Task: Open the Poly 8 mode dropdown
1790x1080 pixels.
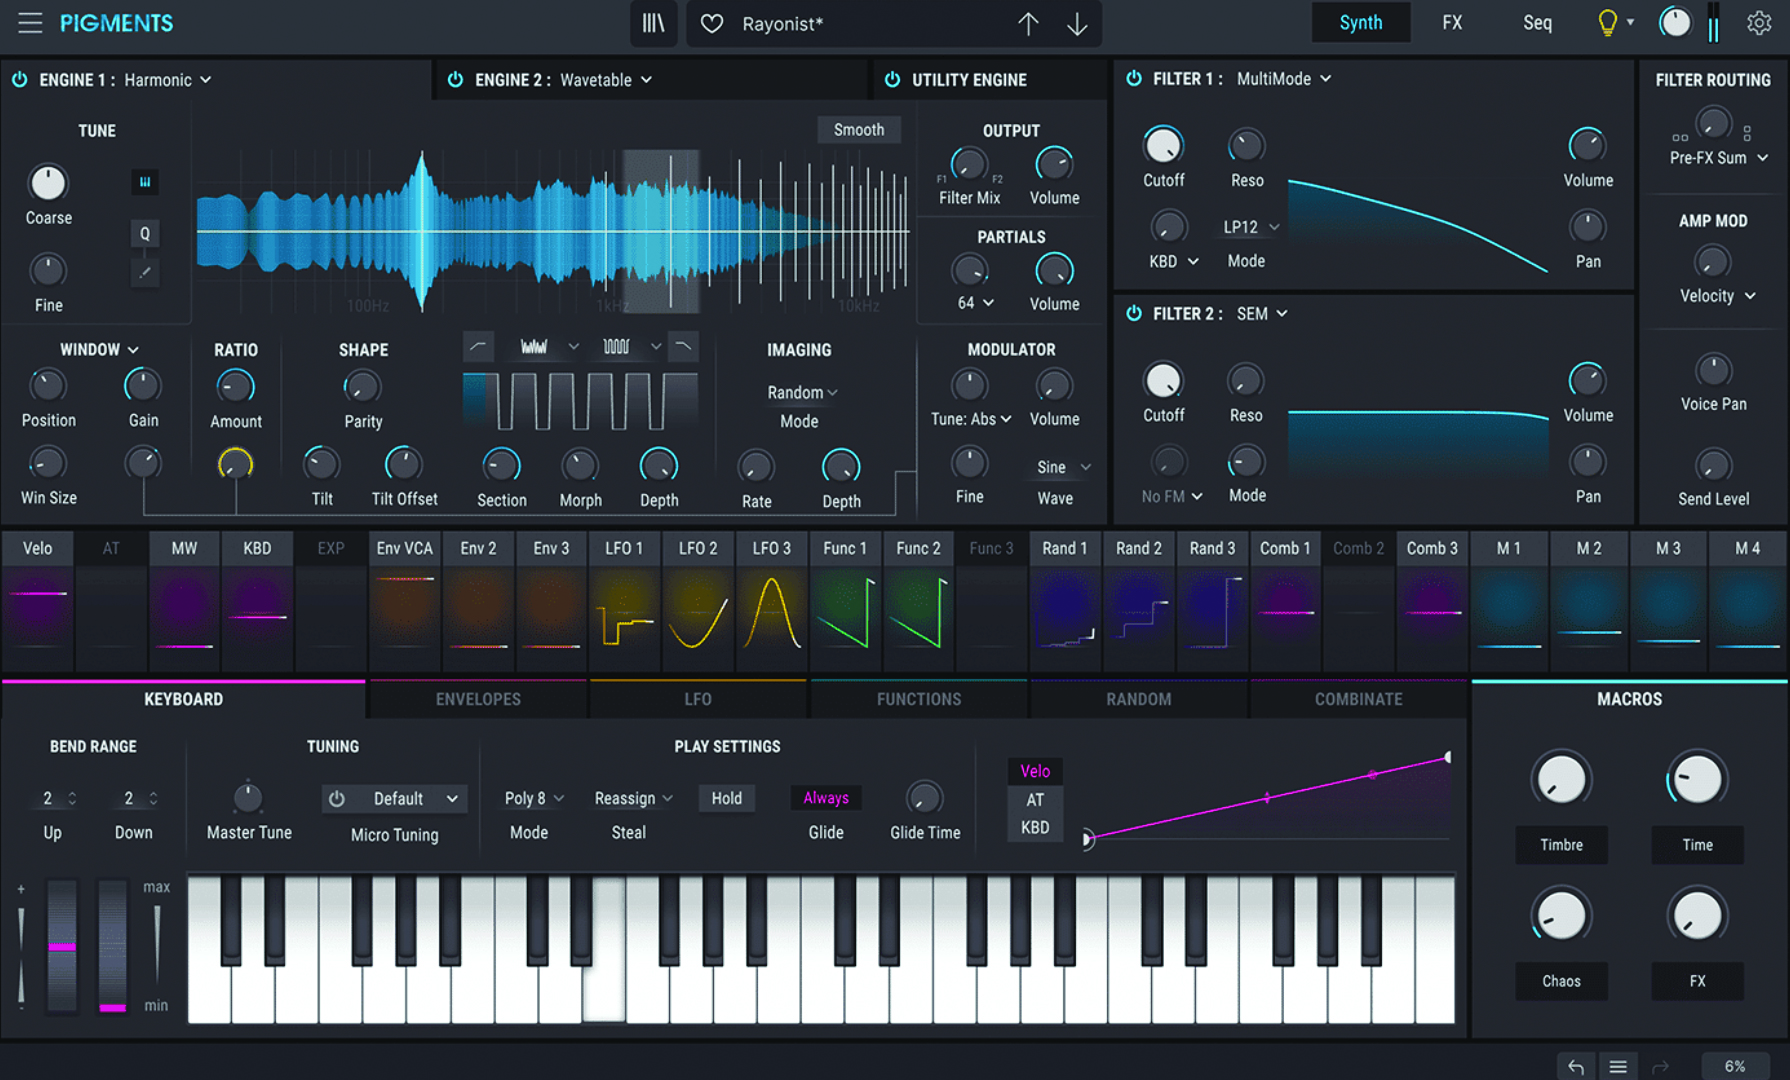Action: pos(534,798)
